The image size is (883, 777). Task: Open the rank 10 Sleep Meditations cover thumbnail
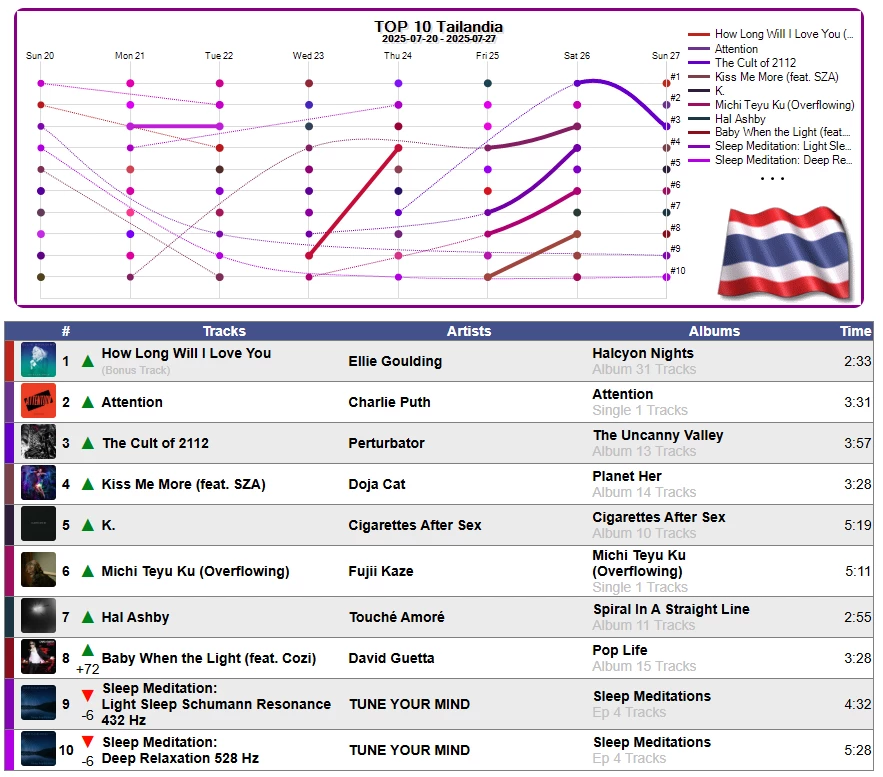click(x=38, y=749)
